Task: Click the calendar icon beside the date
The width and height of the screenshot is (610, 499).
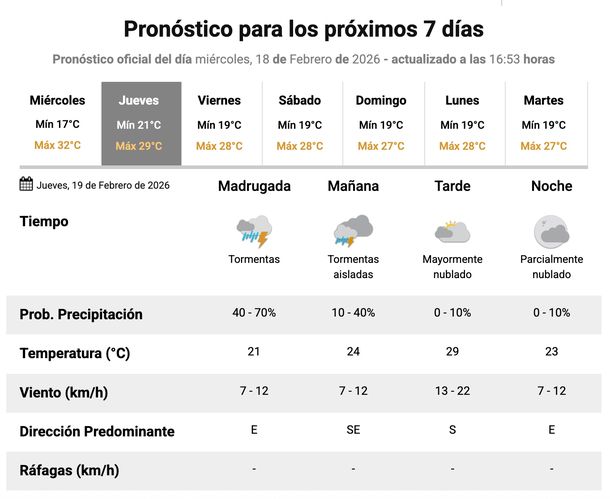Action: 27,184
